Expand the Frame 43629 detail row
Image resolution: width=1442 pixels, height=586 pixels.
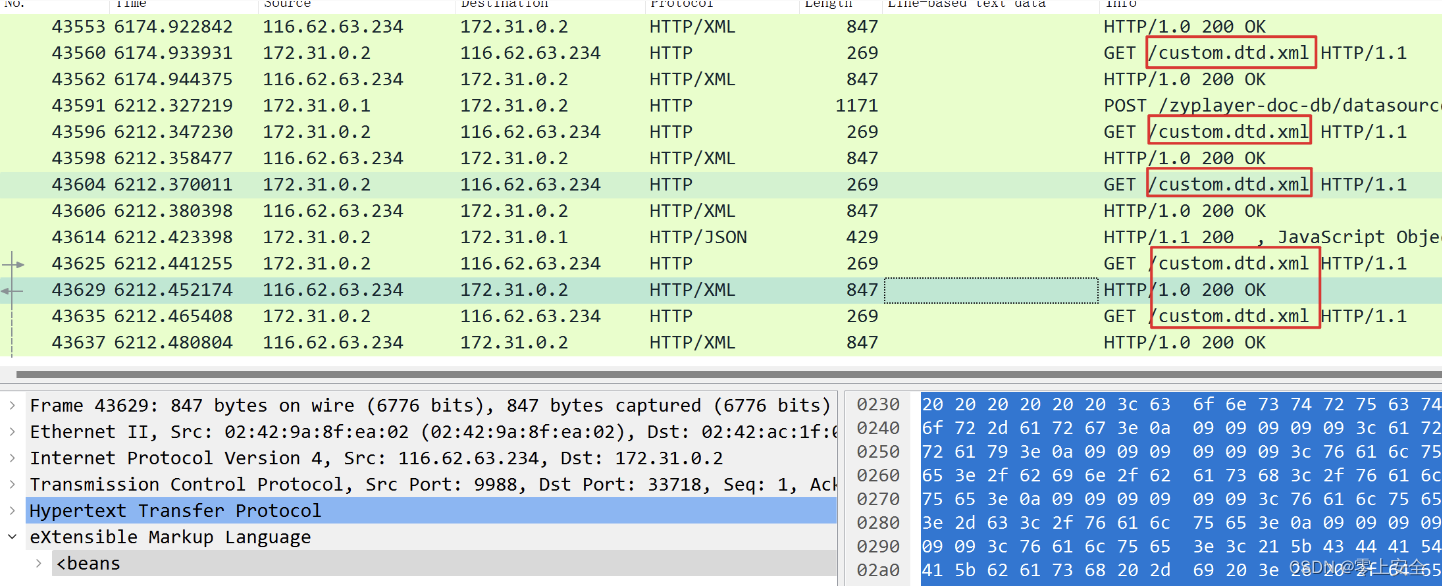point(12,406)
